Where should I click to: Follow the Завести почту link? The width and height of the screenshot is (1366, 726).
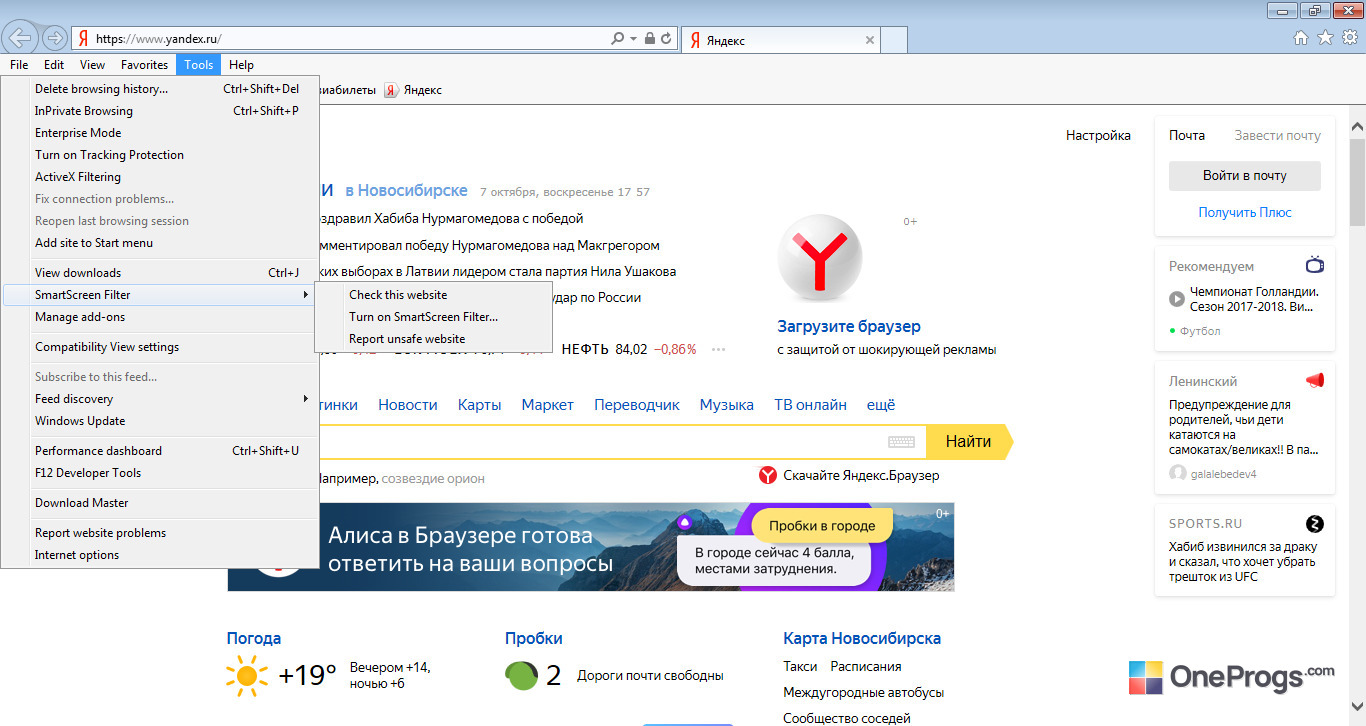click(x=1277, y=135)
